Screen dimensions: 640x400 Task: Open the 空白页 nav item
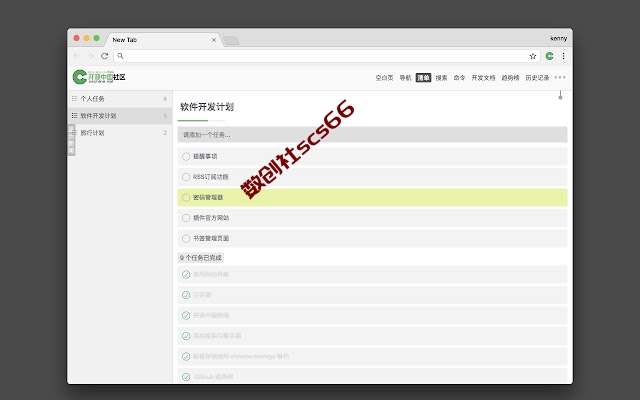point(384,78)
